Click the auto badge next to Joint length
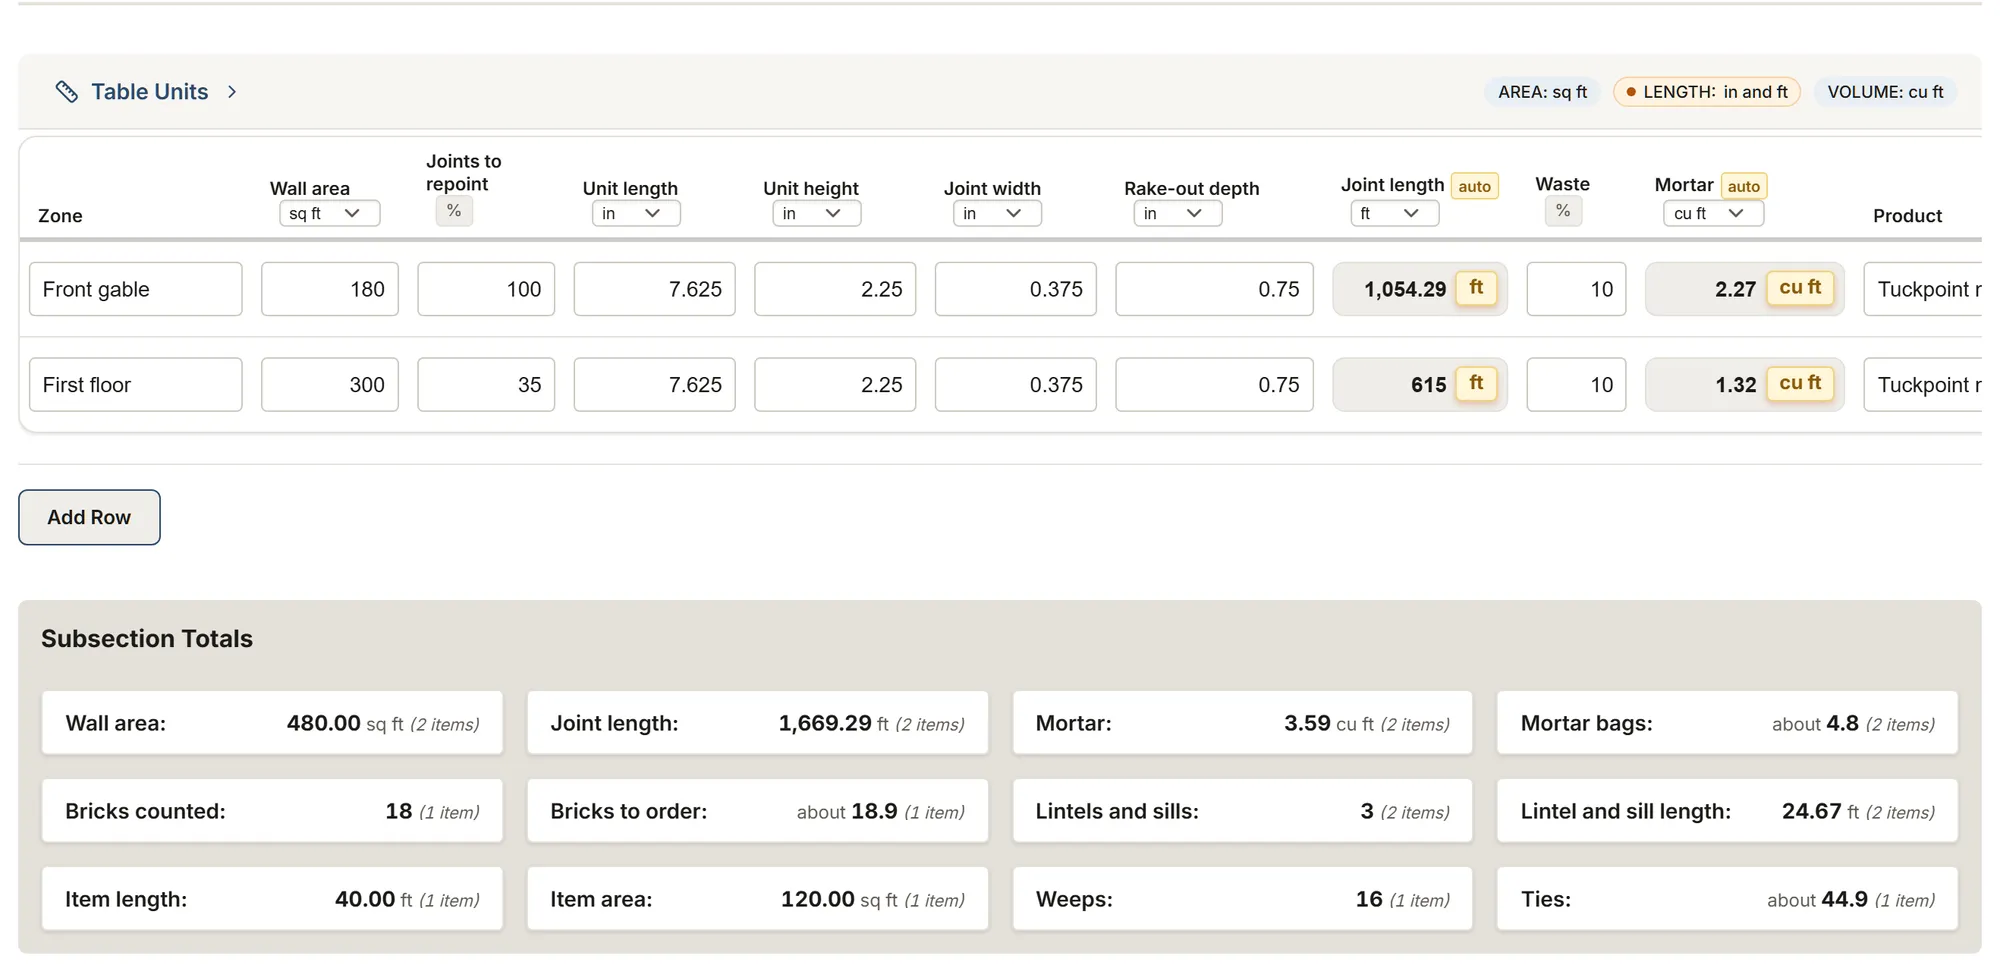This screenshot has height=971, width=2000. pyautogui.click(x=1474, y=186)
